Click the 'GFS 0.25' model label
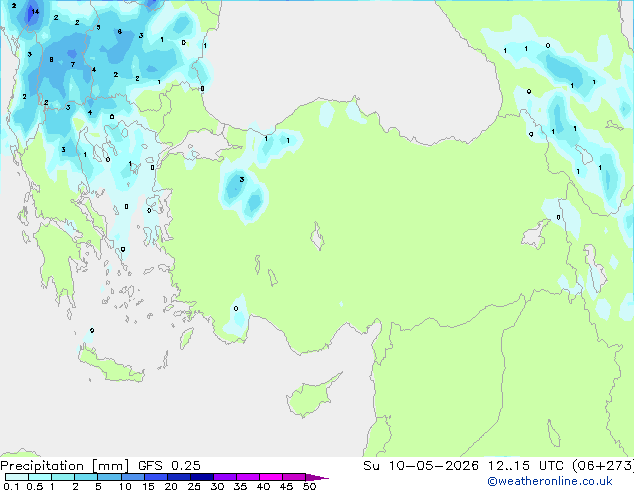 coord(169,466)
